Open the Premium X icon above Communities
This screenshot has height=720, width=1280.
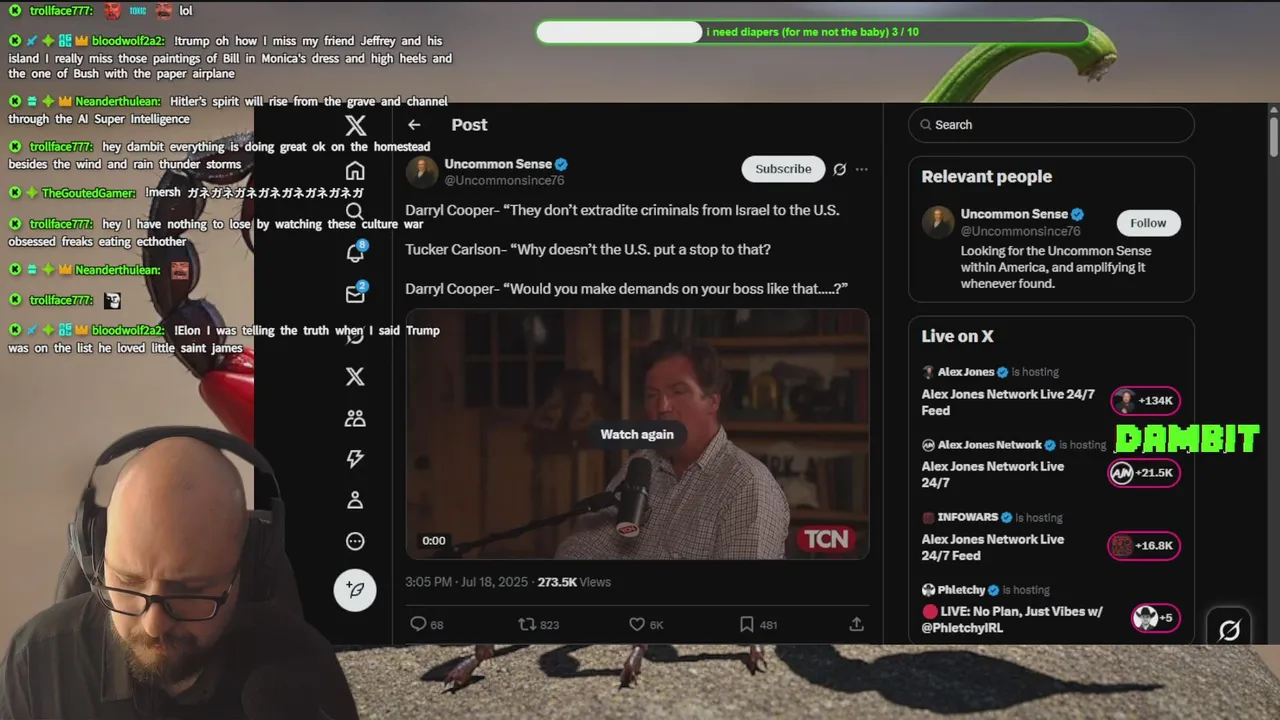point(355,377)
